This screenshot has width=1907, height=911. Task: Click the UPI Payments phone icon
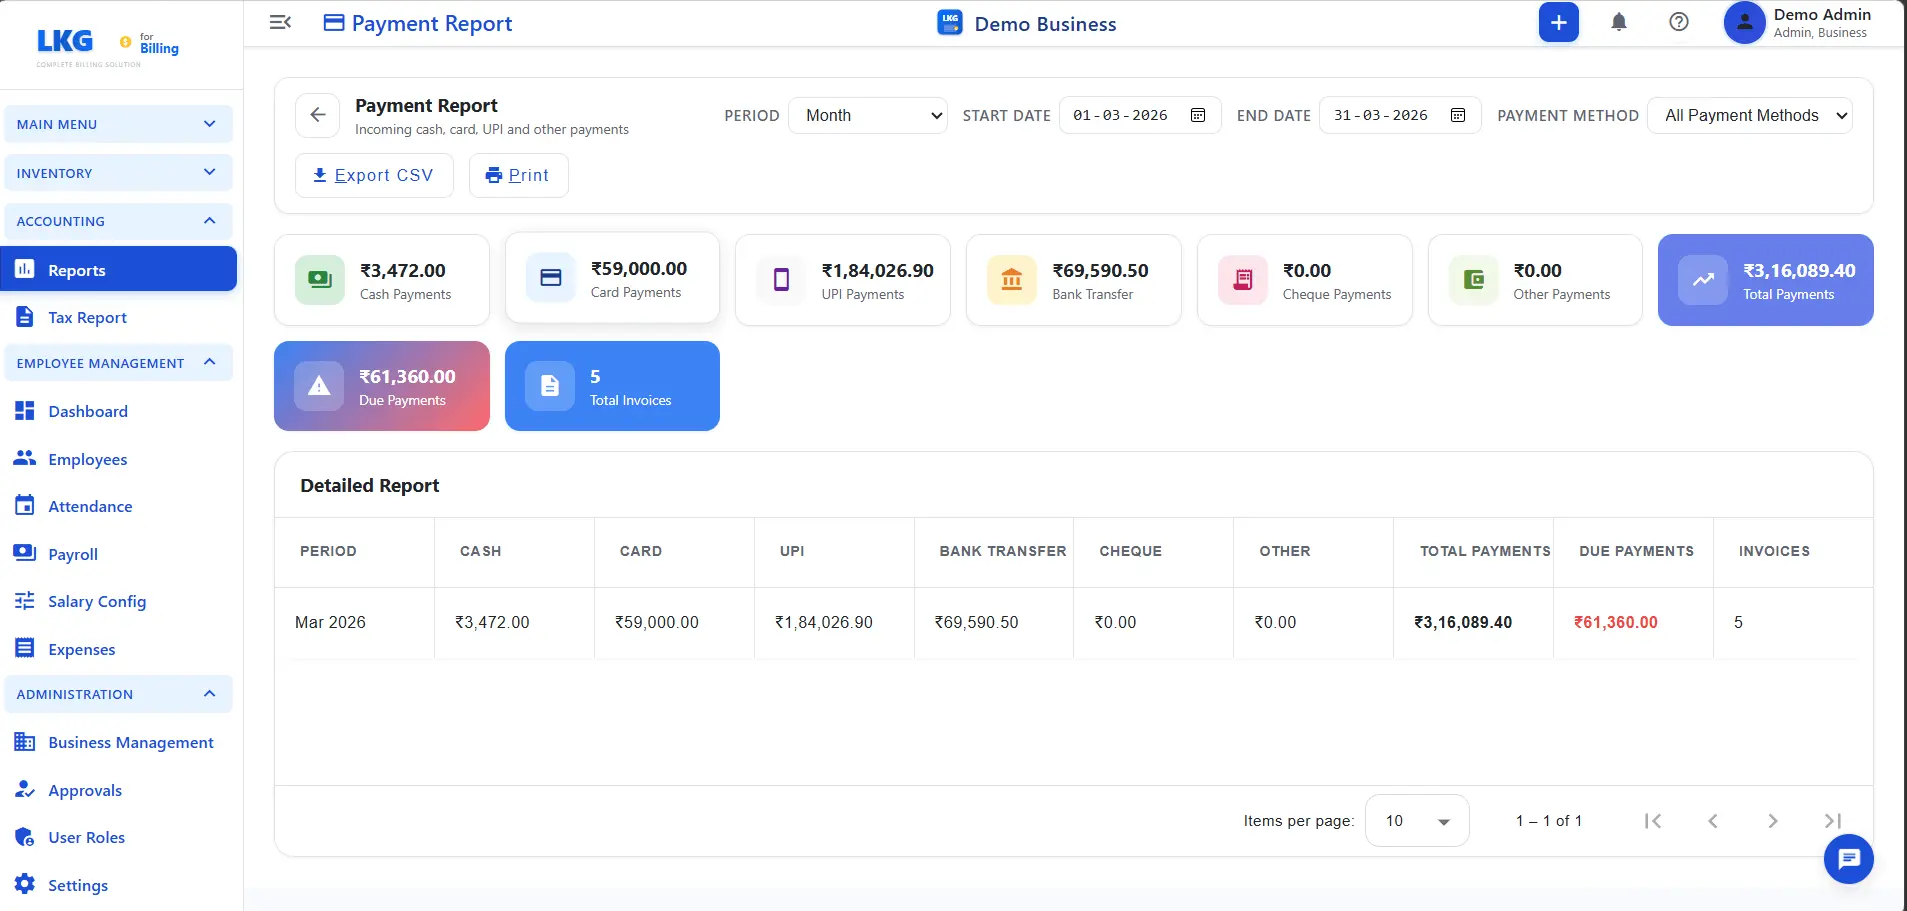point(782,279)
